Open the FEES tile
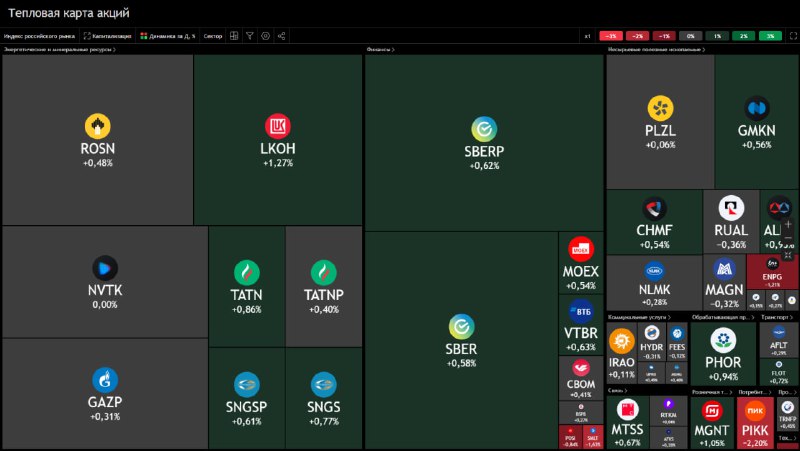The image size is (800, 451). [677, 341]
